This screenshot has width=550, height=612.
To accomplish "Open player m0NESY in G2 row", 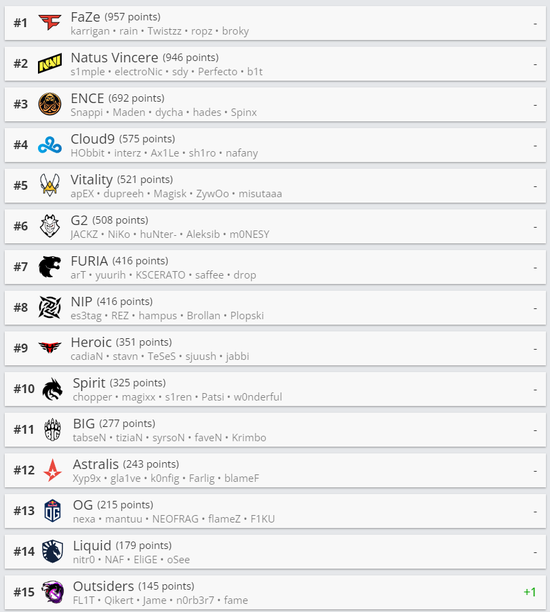I will pyautogui.click(x=249, y=235).
